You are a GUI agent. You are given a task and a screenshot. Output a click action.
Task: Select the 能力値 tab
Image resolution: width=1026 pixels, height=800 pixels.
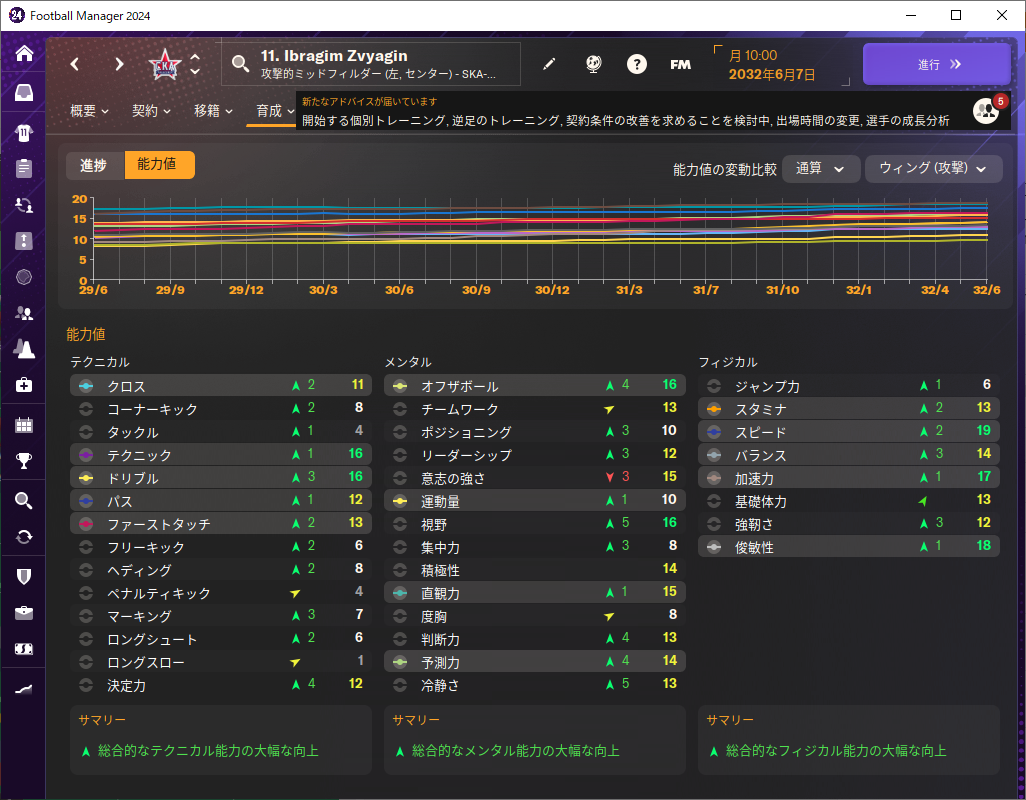click(159, 165)
